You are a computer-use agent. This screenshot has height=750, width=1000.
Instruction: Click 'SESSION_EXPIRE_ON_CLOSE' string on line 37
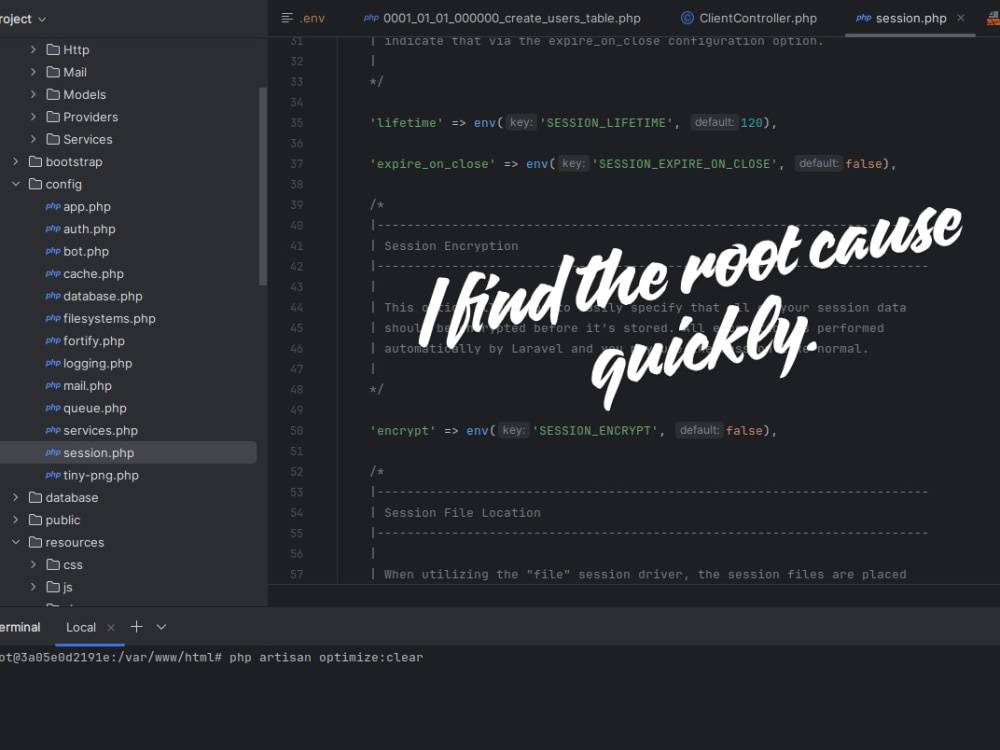[684, 164]
